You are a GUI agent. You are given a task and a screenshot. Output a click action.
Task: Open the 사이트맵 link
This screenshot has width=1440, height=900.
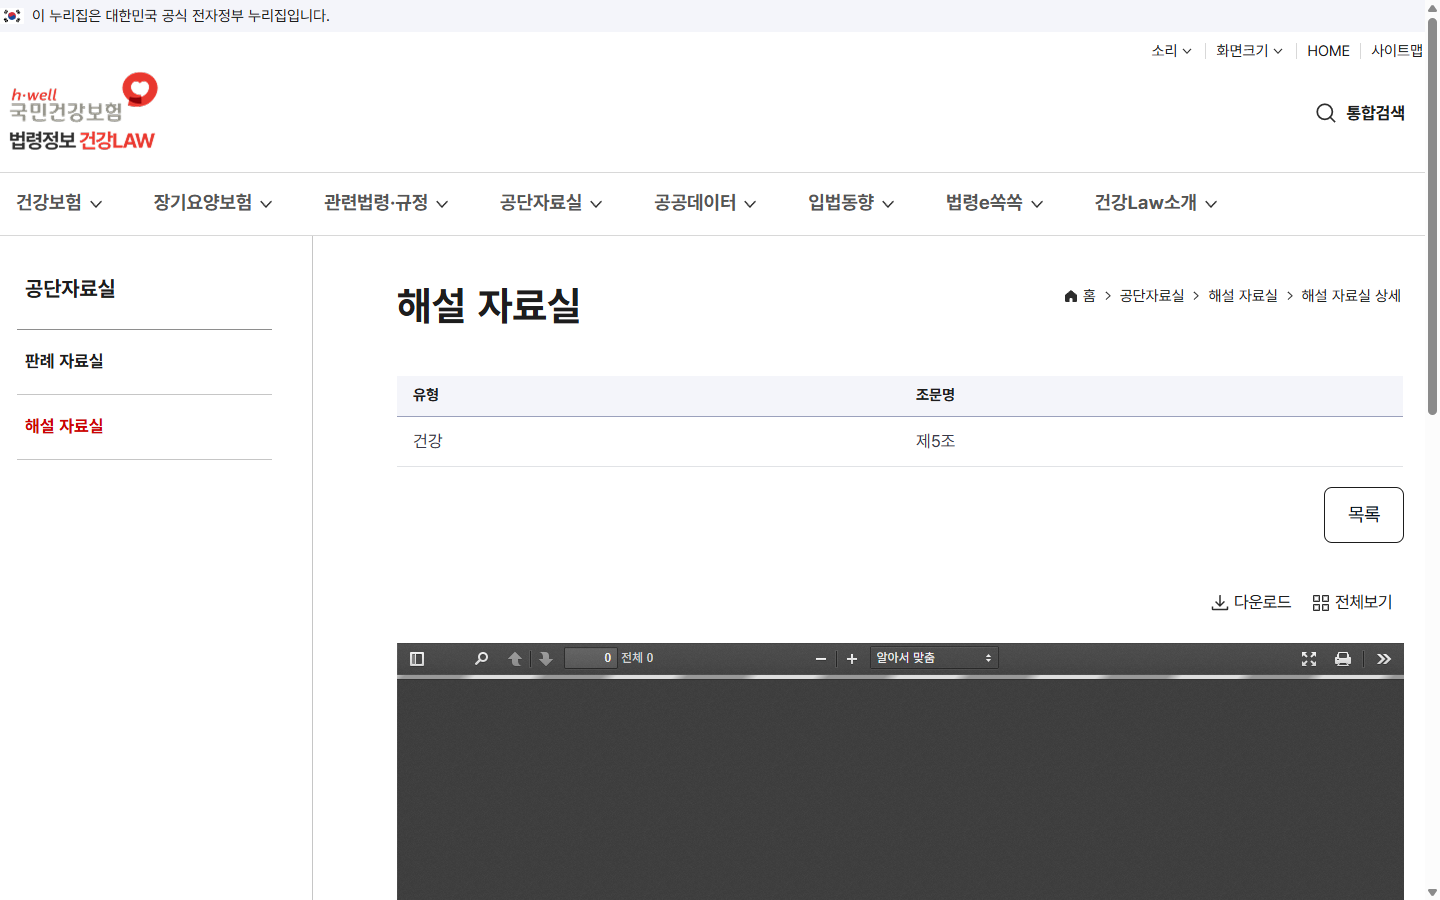coord(1396,51)
